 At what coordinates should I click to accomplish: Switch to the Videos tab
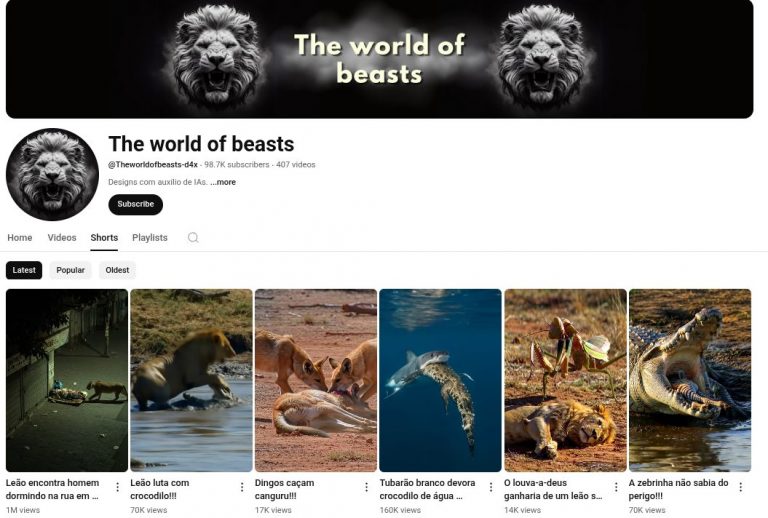click(62, 237)
